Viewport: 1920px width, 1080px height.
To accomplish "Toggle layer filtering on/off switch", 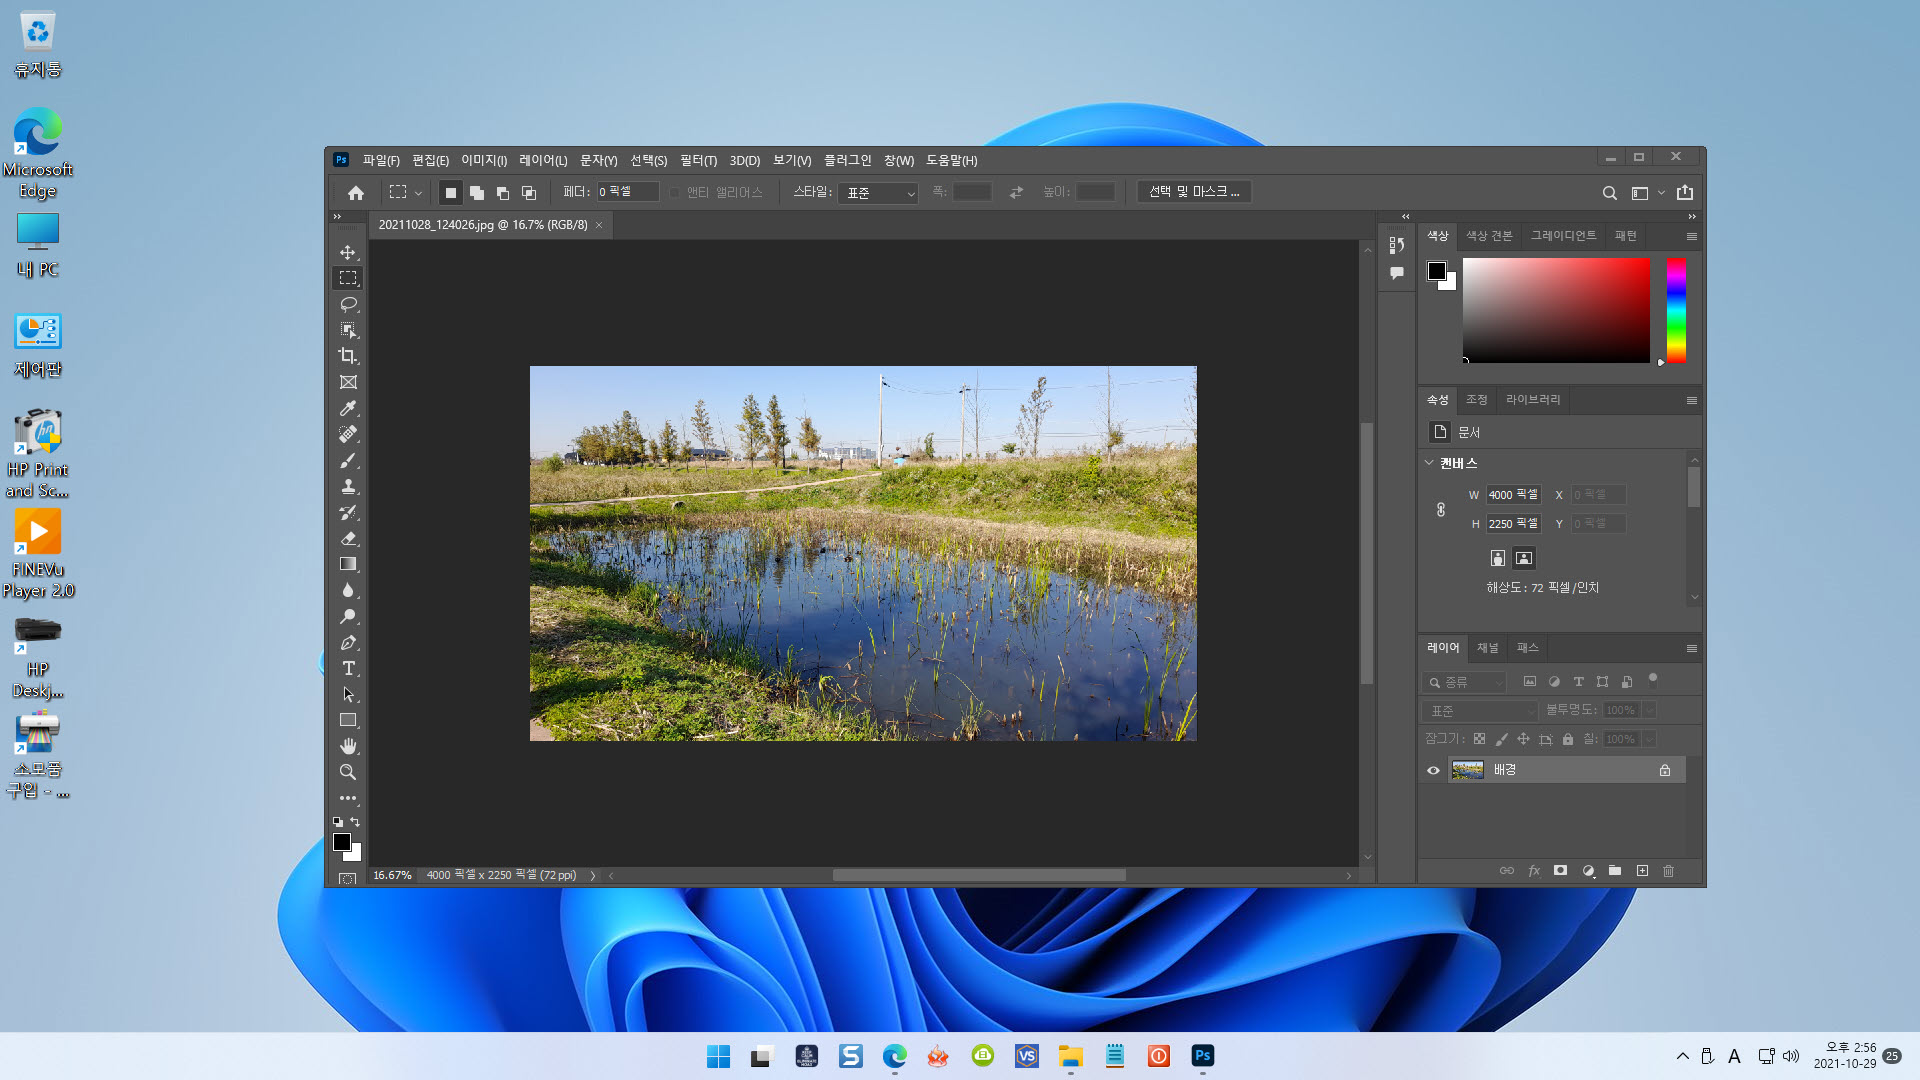I will pyautogui.click(x=1653, y=680).
